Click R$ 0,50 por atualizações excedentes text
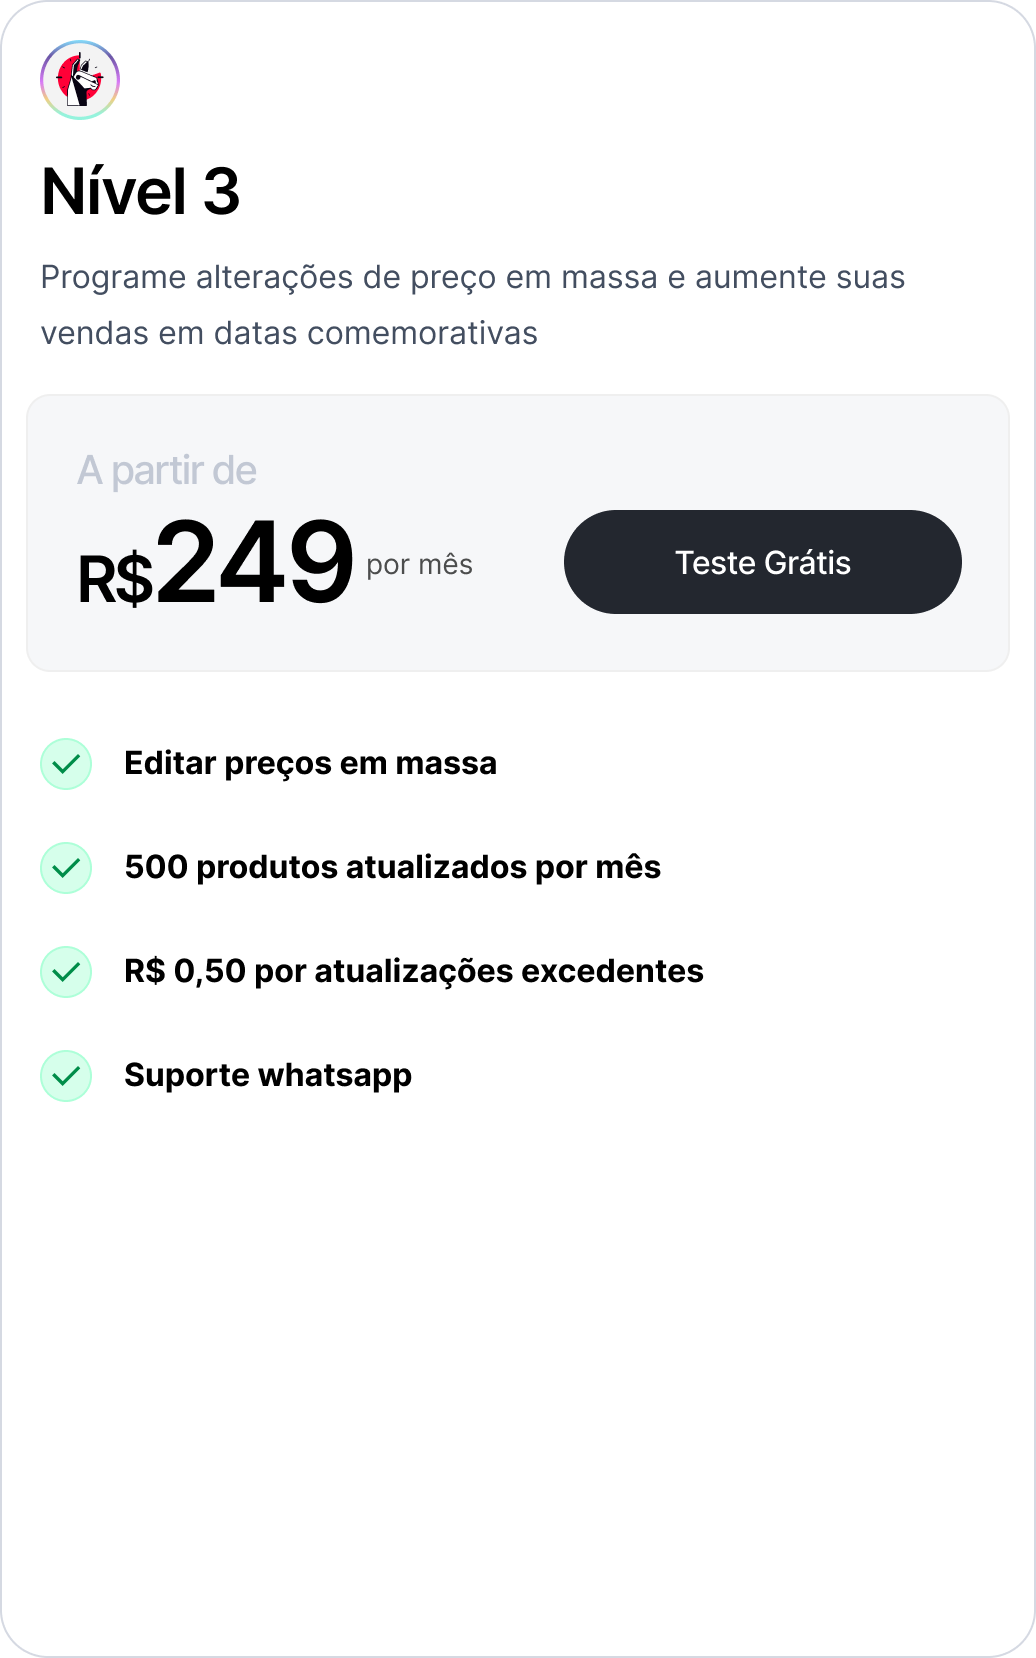Screen dimensions: 1036x1658 (413, 971)
